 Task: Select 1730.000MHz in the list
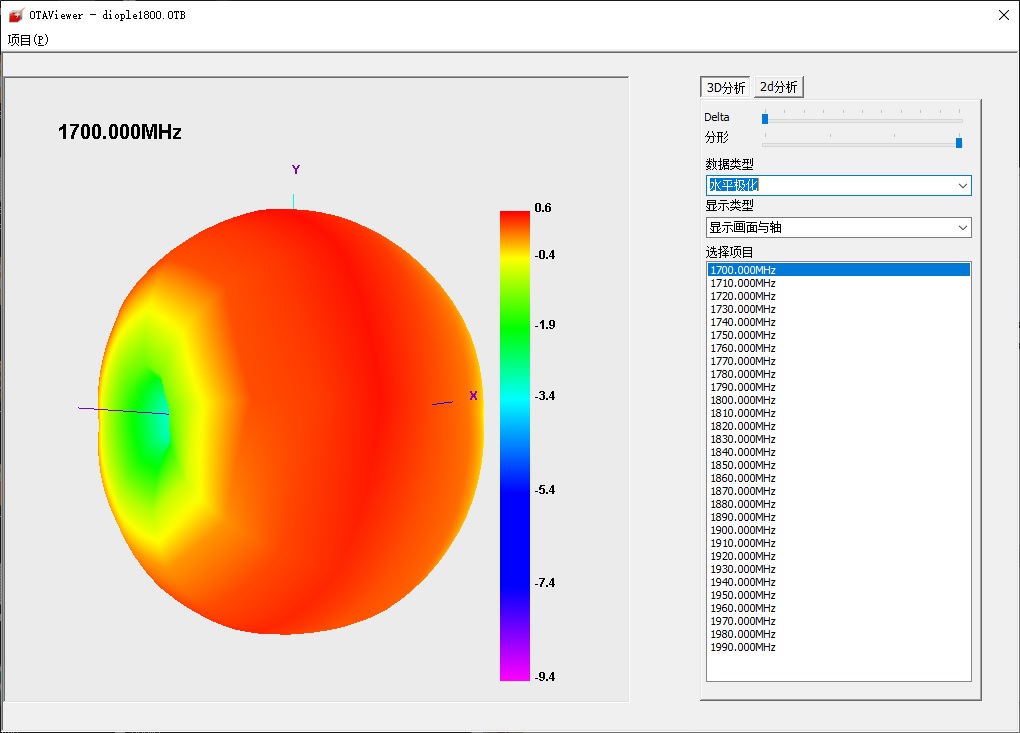pyautogui.click(x=839, y=309)
